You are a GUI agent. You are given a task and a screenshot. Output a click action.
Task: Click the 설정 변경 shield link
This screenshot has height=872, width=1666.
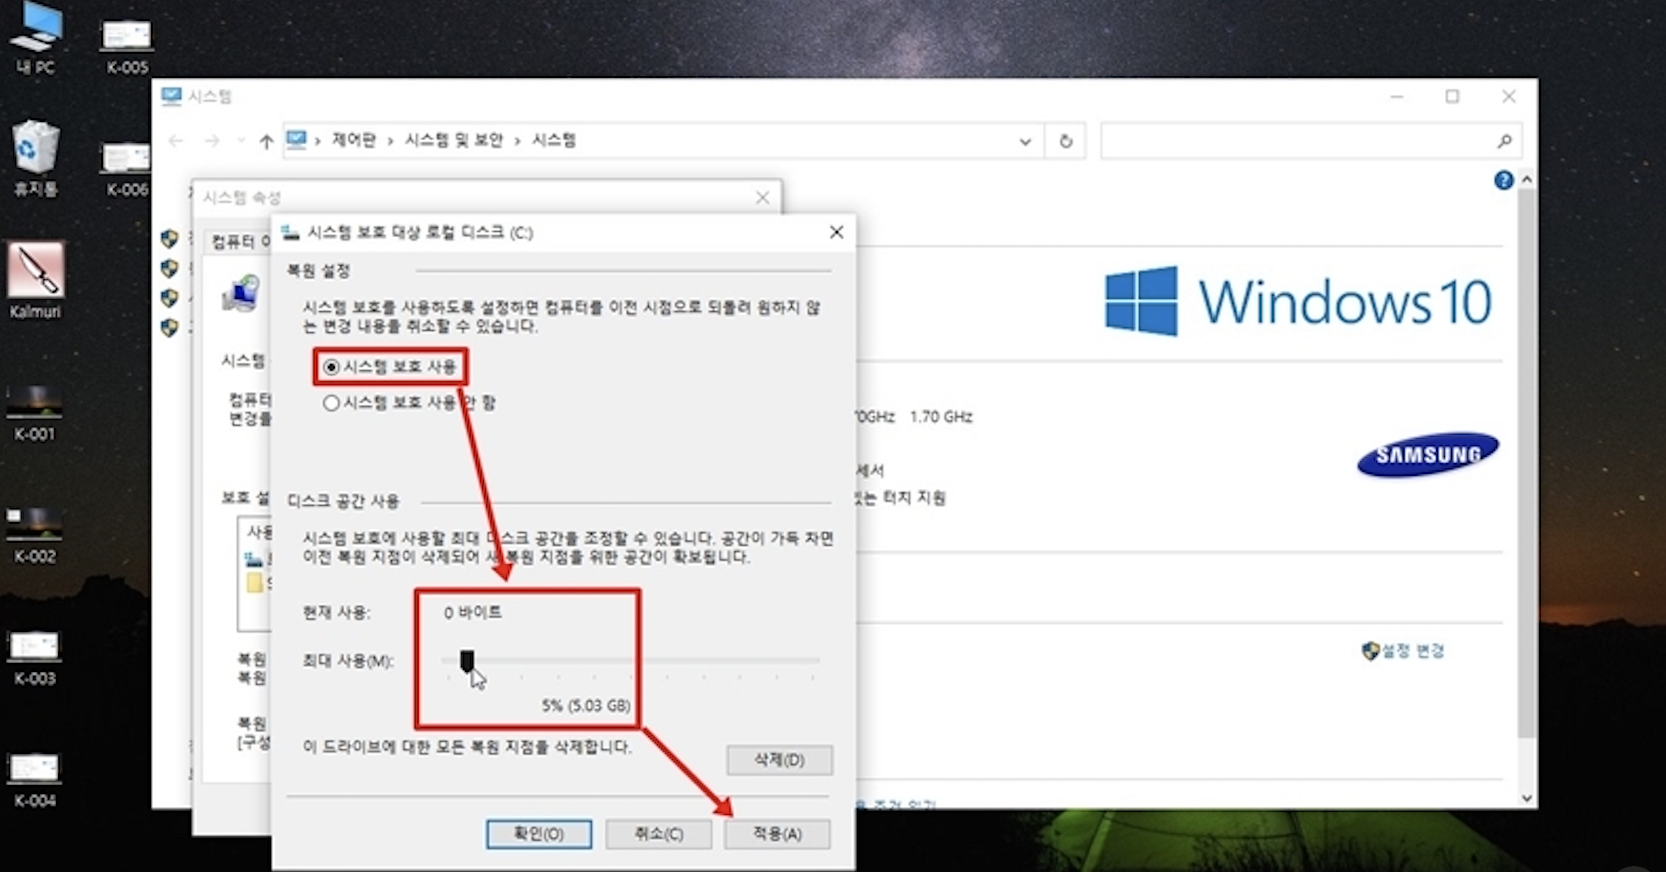1403,651
